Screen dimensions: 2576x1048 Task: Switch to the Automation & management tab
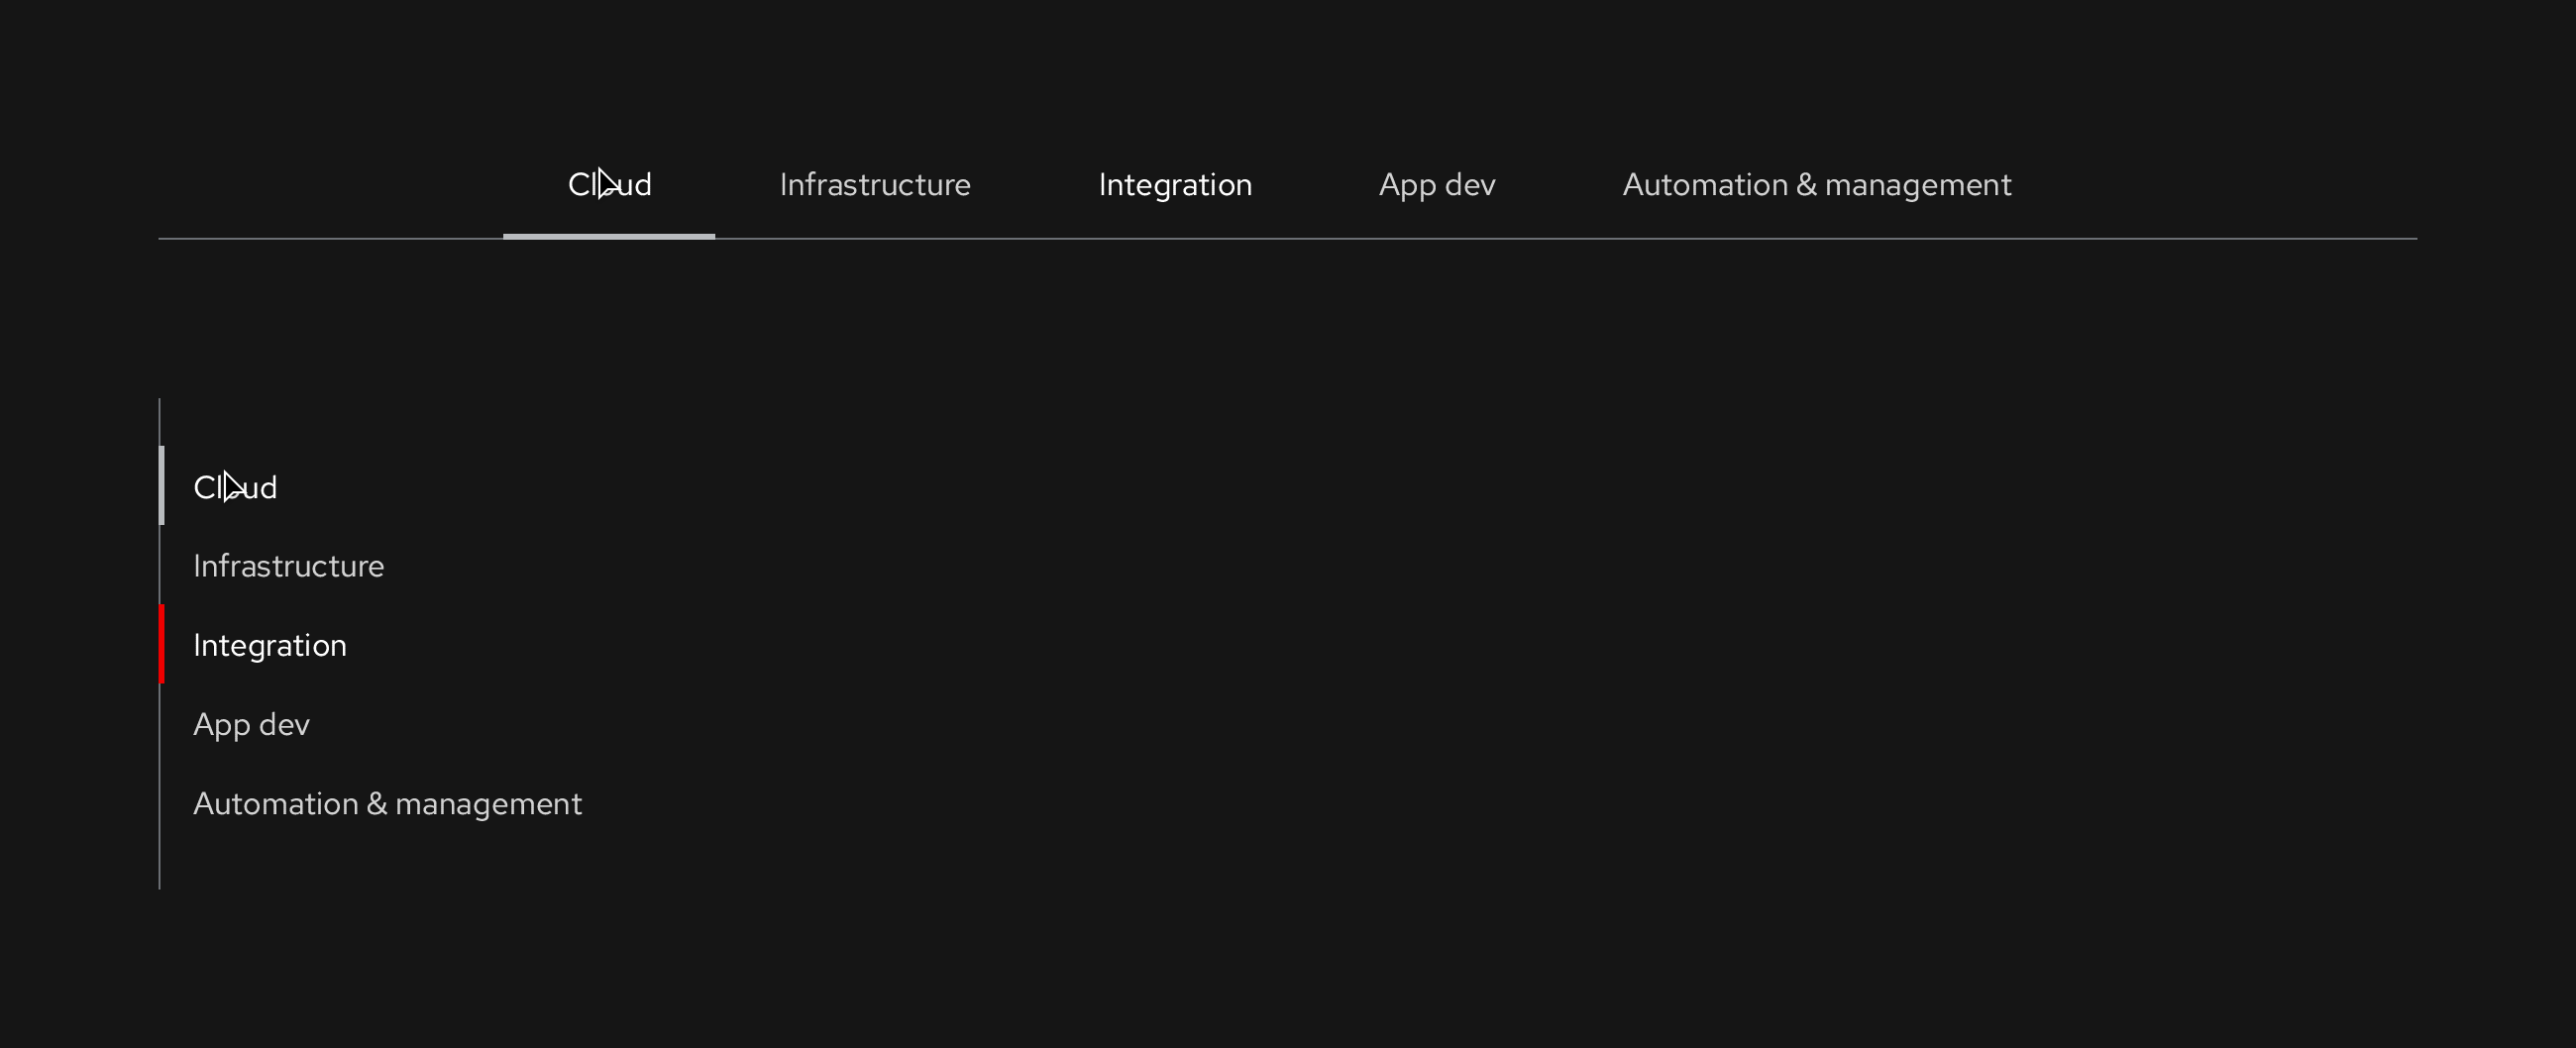tap(1816, 184)
